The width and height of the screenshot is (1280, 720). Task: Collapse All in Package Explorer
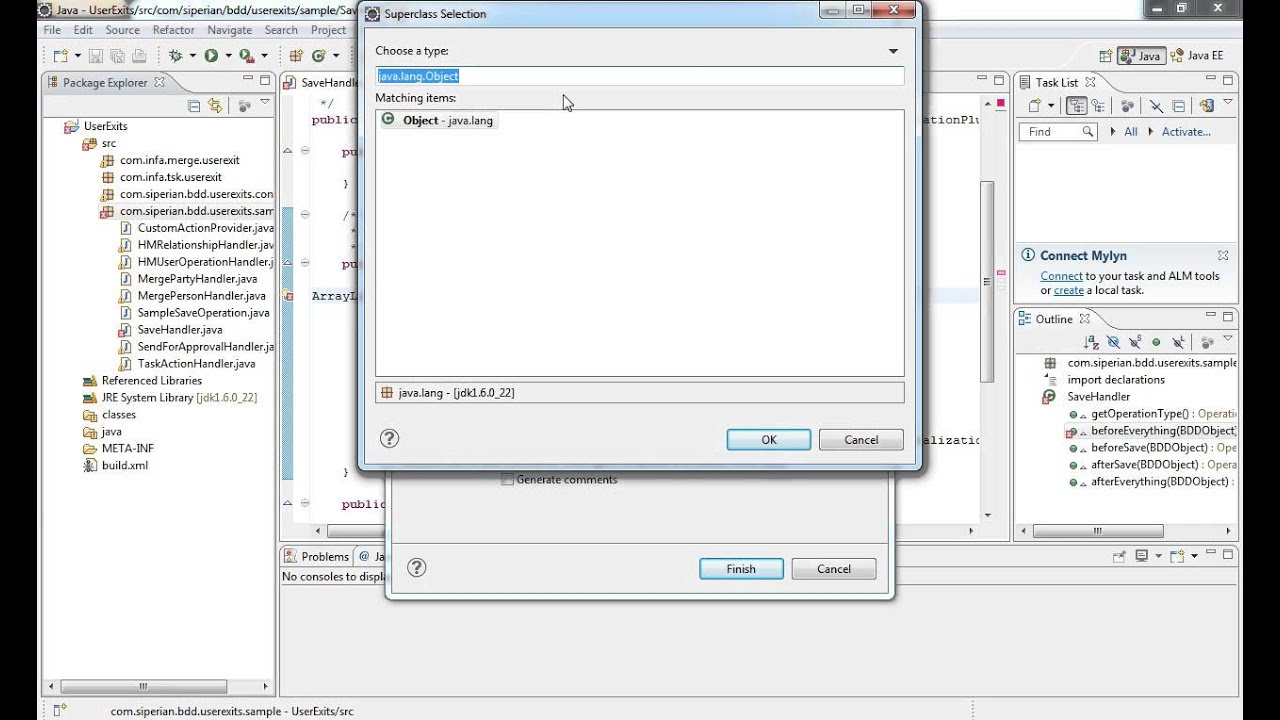(x=194, y=106)
